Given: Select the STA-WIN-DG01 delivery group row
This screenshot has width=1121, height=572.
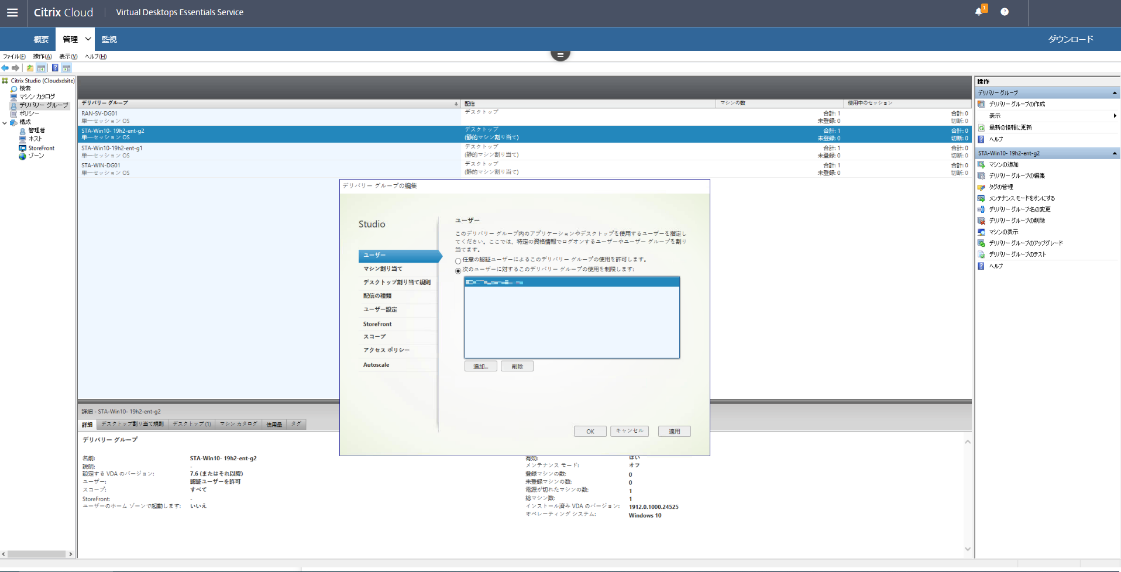Looking at the screenshot, I should [525, 169].
